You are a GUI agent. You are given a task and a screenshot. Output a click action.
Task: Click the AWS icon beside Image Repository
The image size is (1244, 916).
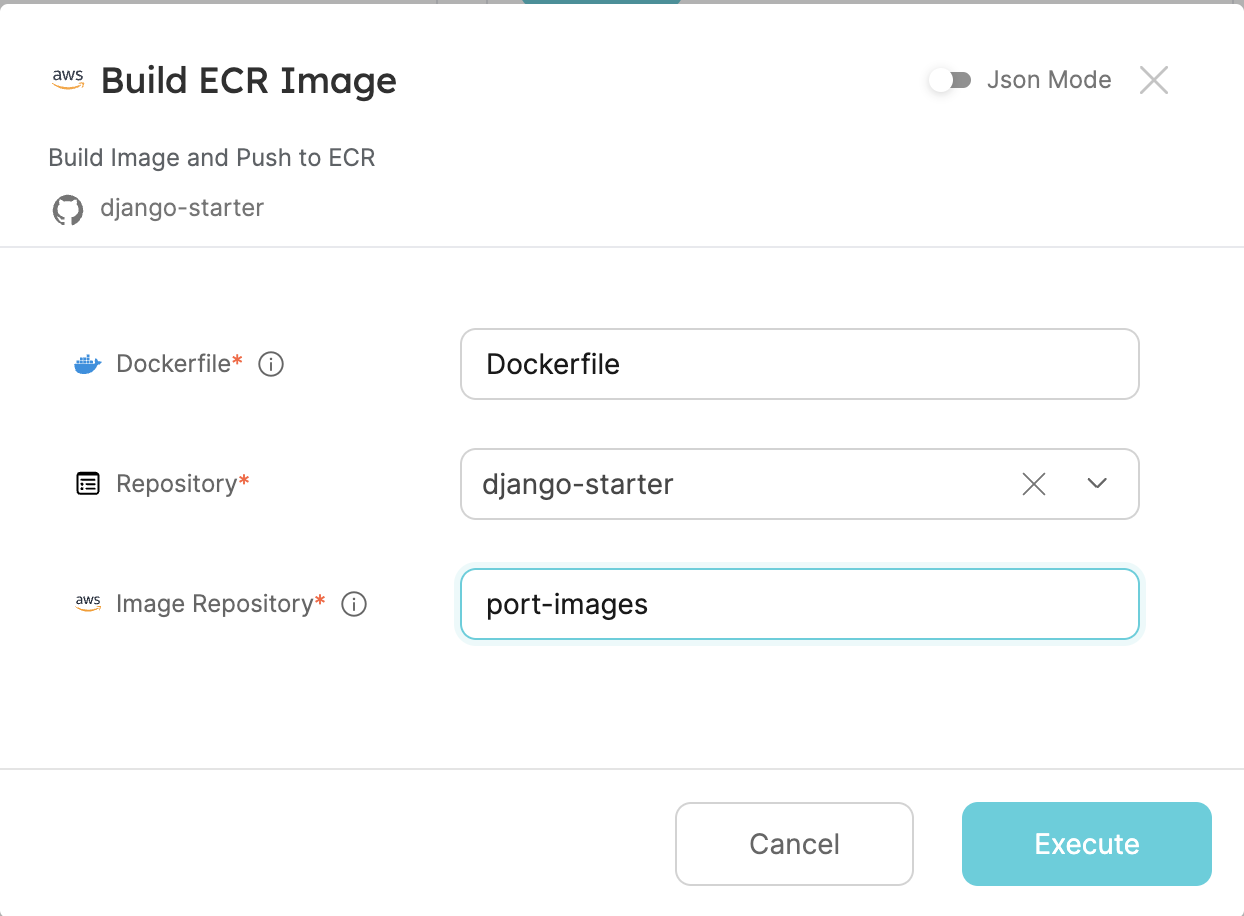point(88,604)
